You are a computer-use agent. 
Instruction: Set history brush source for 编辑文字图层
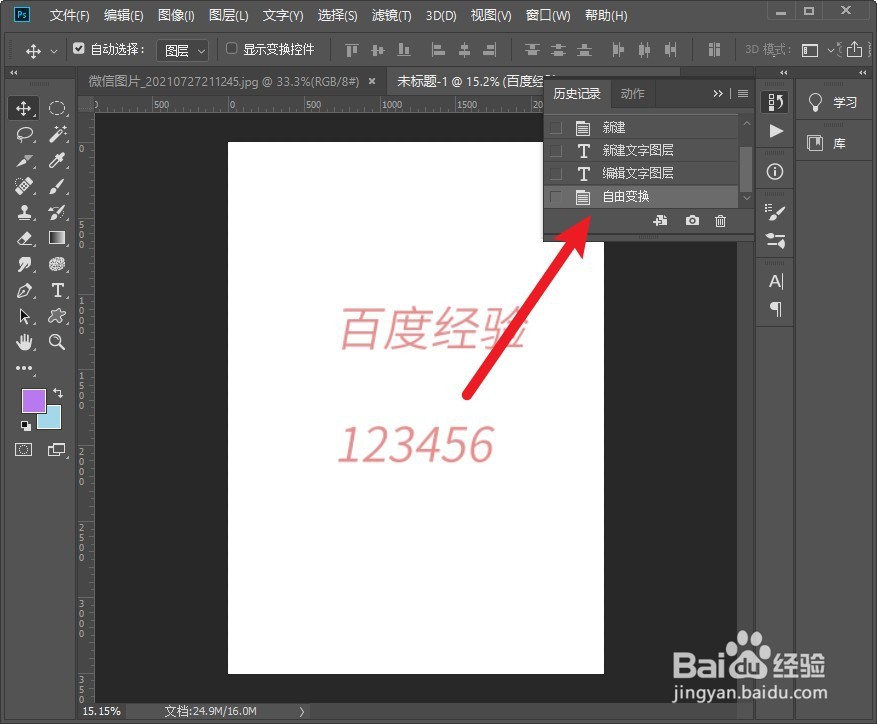(556, 173)
